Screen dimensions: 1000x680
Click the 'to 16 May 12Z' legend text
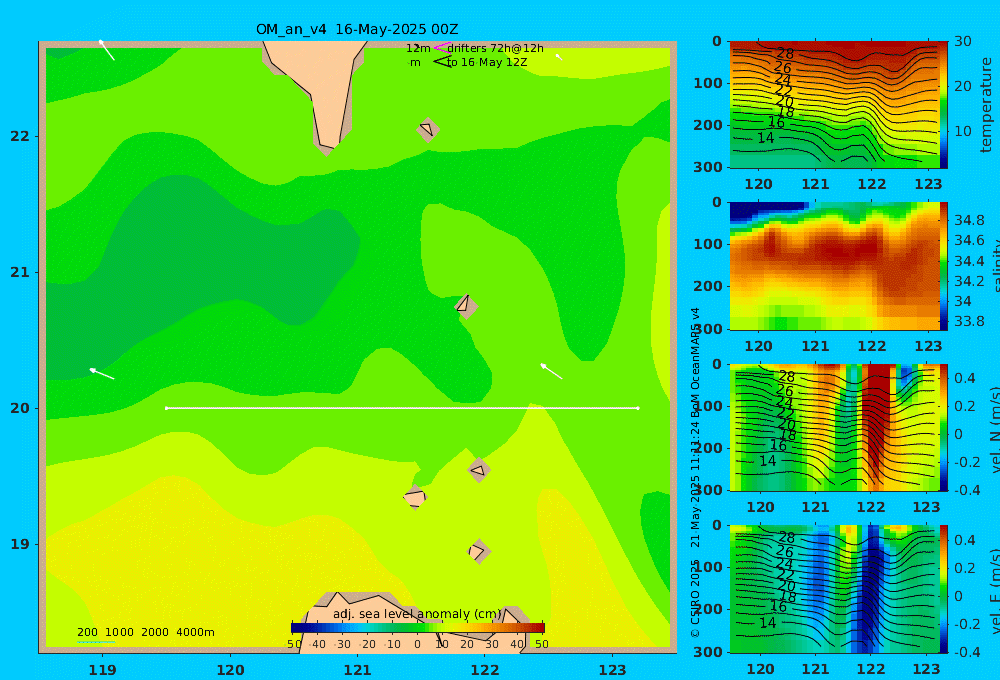coord(487,63)
